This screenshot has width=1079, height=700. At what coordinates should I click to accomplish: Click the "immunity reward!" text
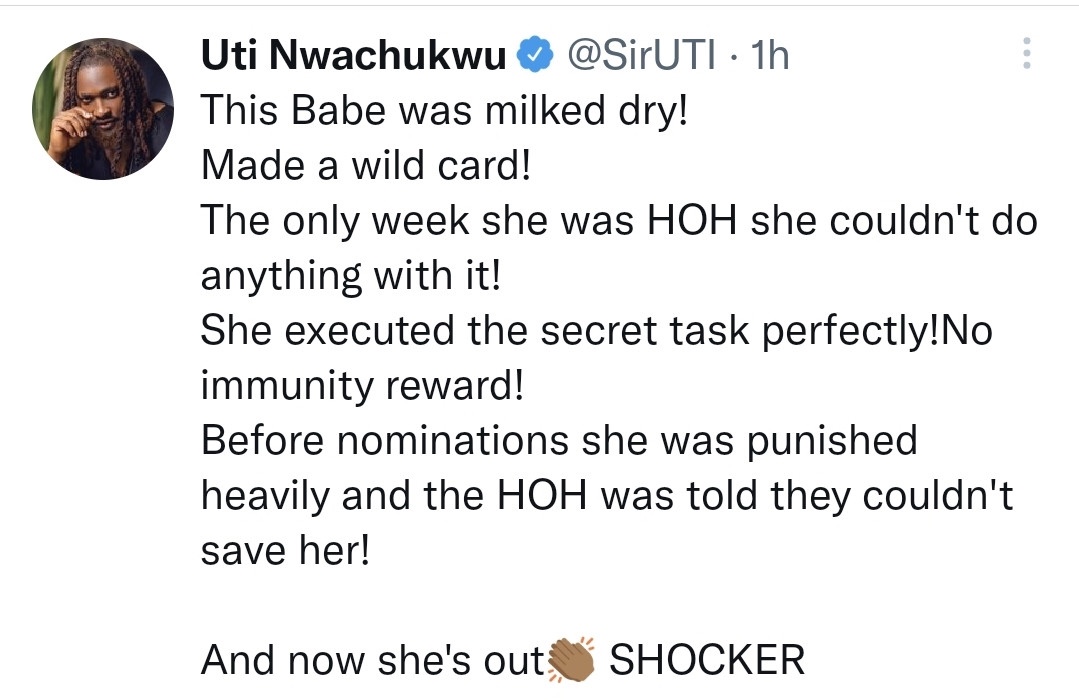tap(362, 386)
